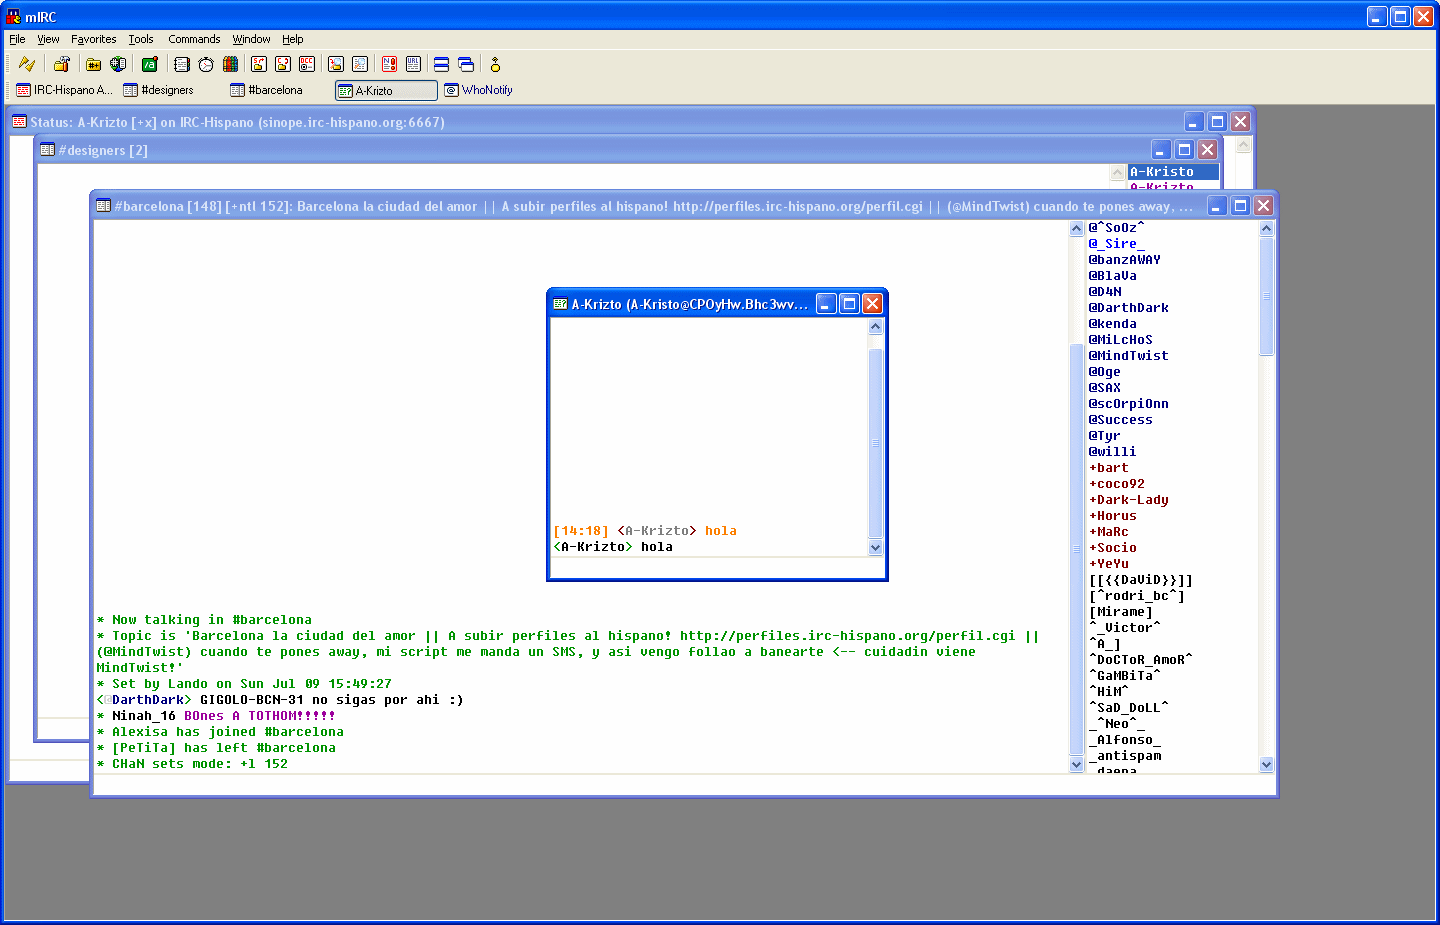The width and height of the screenshot is (1440, 925).
Task: Click the nickname list scrollbar thumb
Action: (x=1266, y=295)
